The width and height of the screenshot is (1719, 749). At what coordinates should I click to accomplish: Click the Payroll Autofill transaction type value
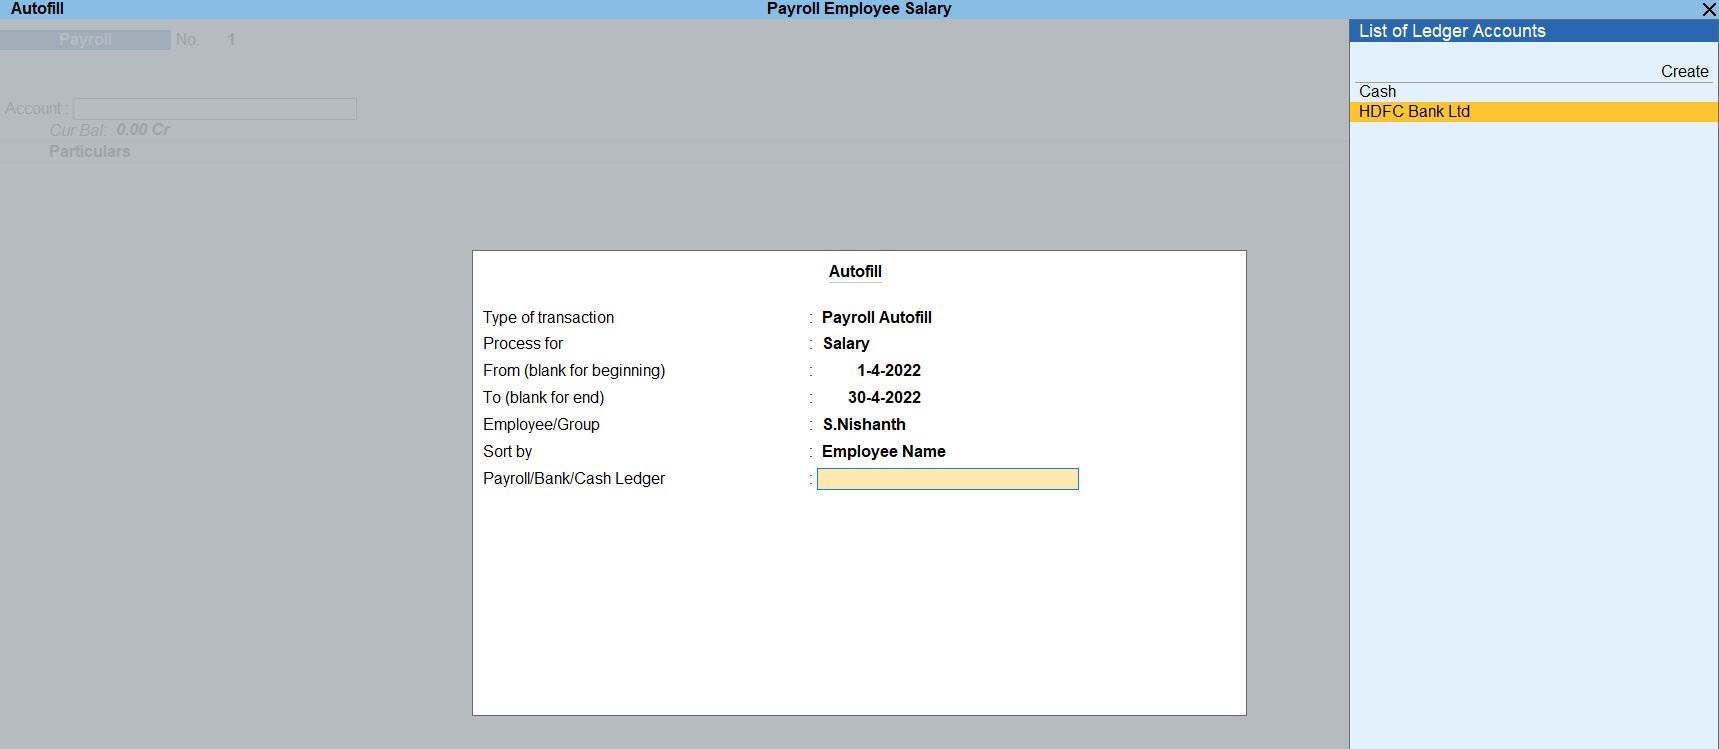point(876,318)
